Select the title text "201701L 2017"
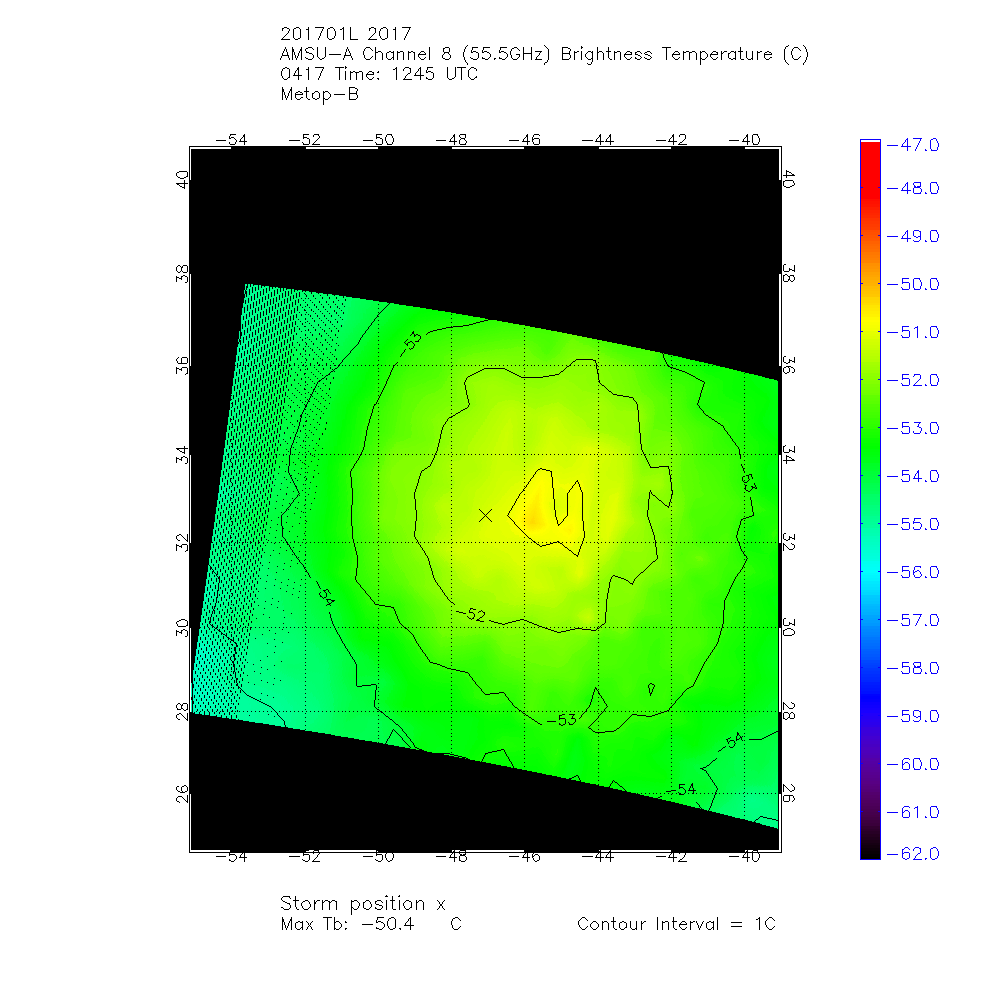Image resolution: width=1000 pixels, height=1000 pixels. tap(346, 34)
